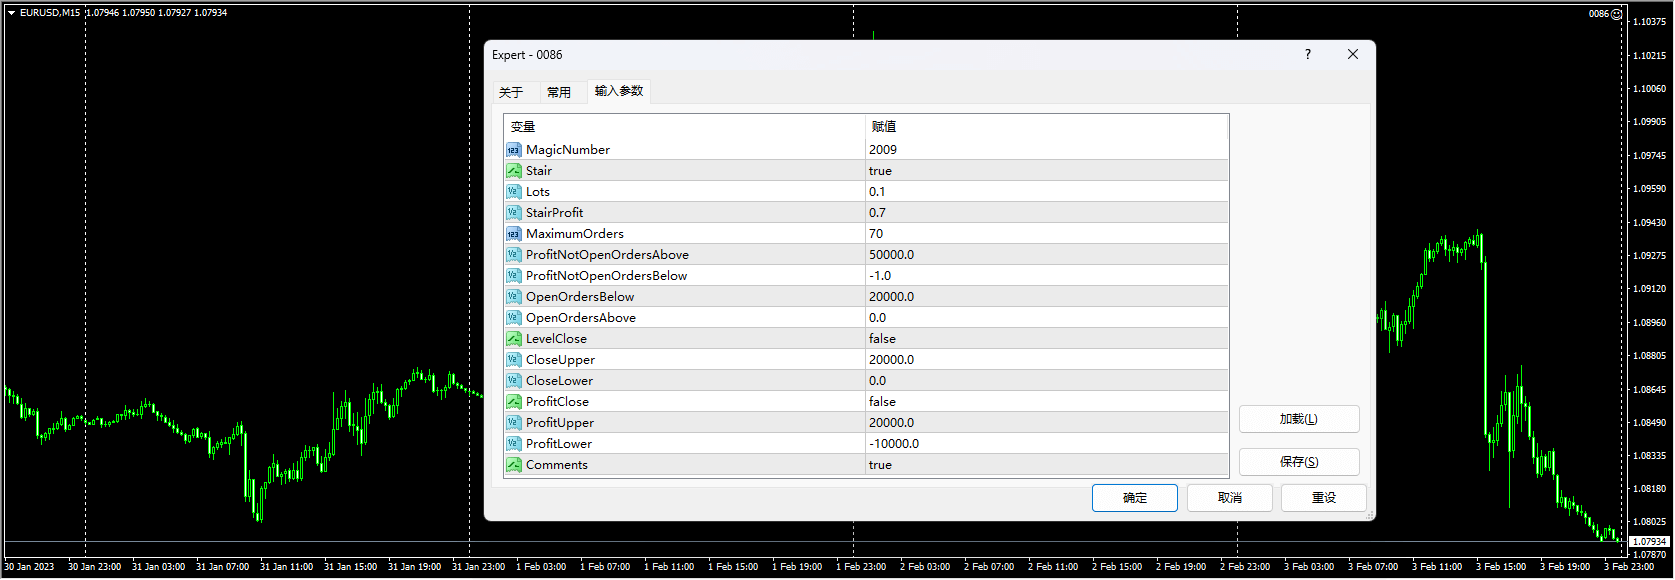Image resolution: width=1675 pixels, height=580 pixels.
Task: Click the Comments boolean type icon
Action: (x=513, y=465)
